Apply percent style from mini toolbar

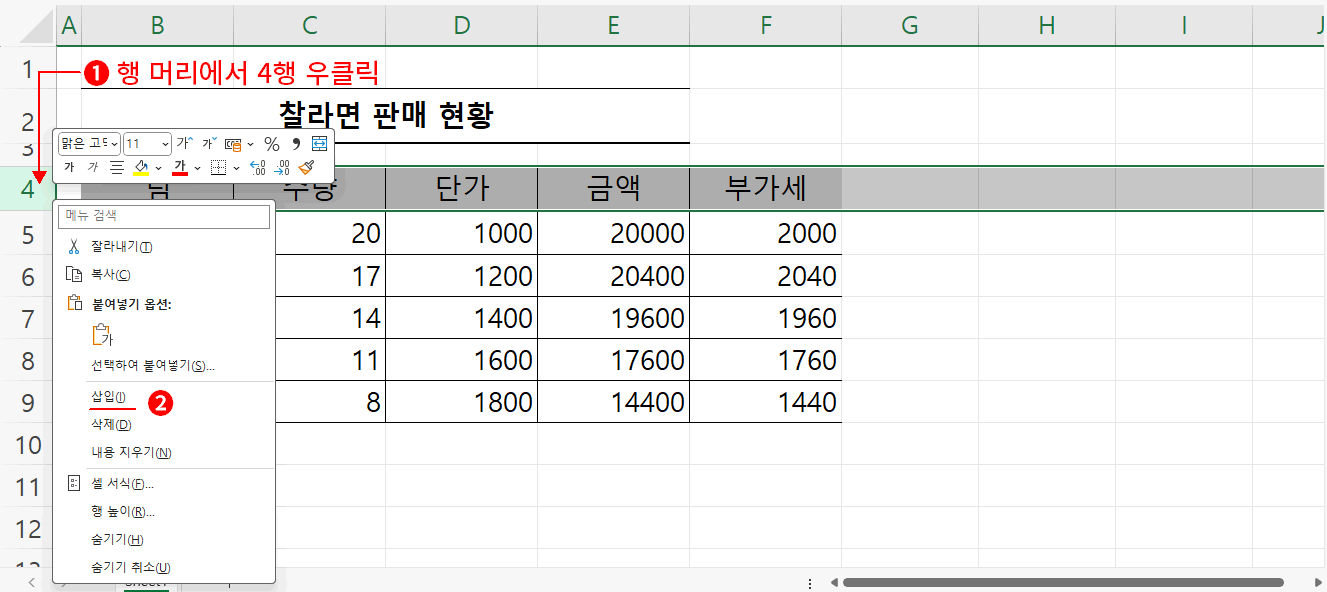[x=271, y=144]
